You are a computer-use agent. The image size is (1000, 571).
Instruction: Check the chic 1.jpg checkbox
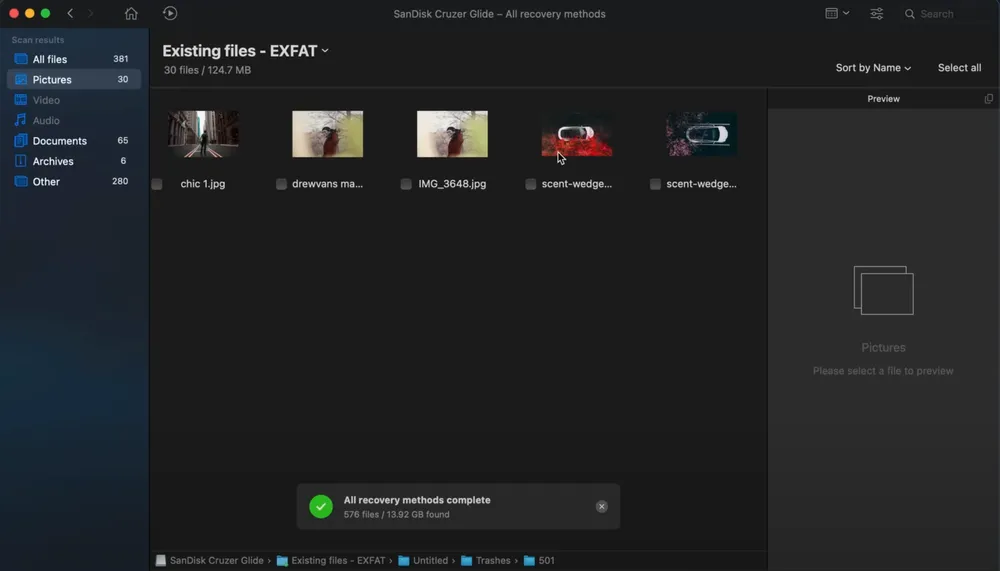(x=157, y=184)
